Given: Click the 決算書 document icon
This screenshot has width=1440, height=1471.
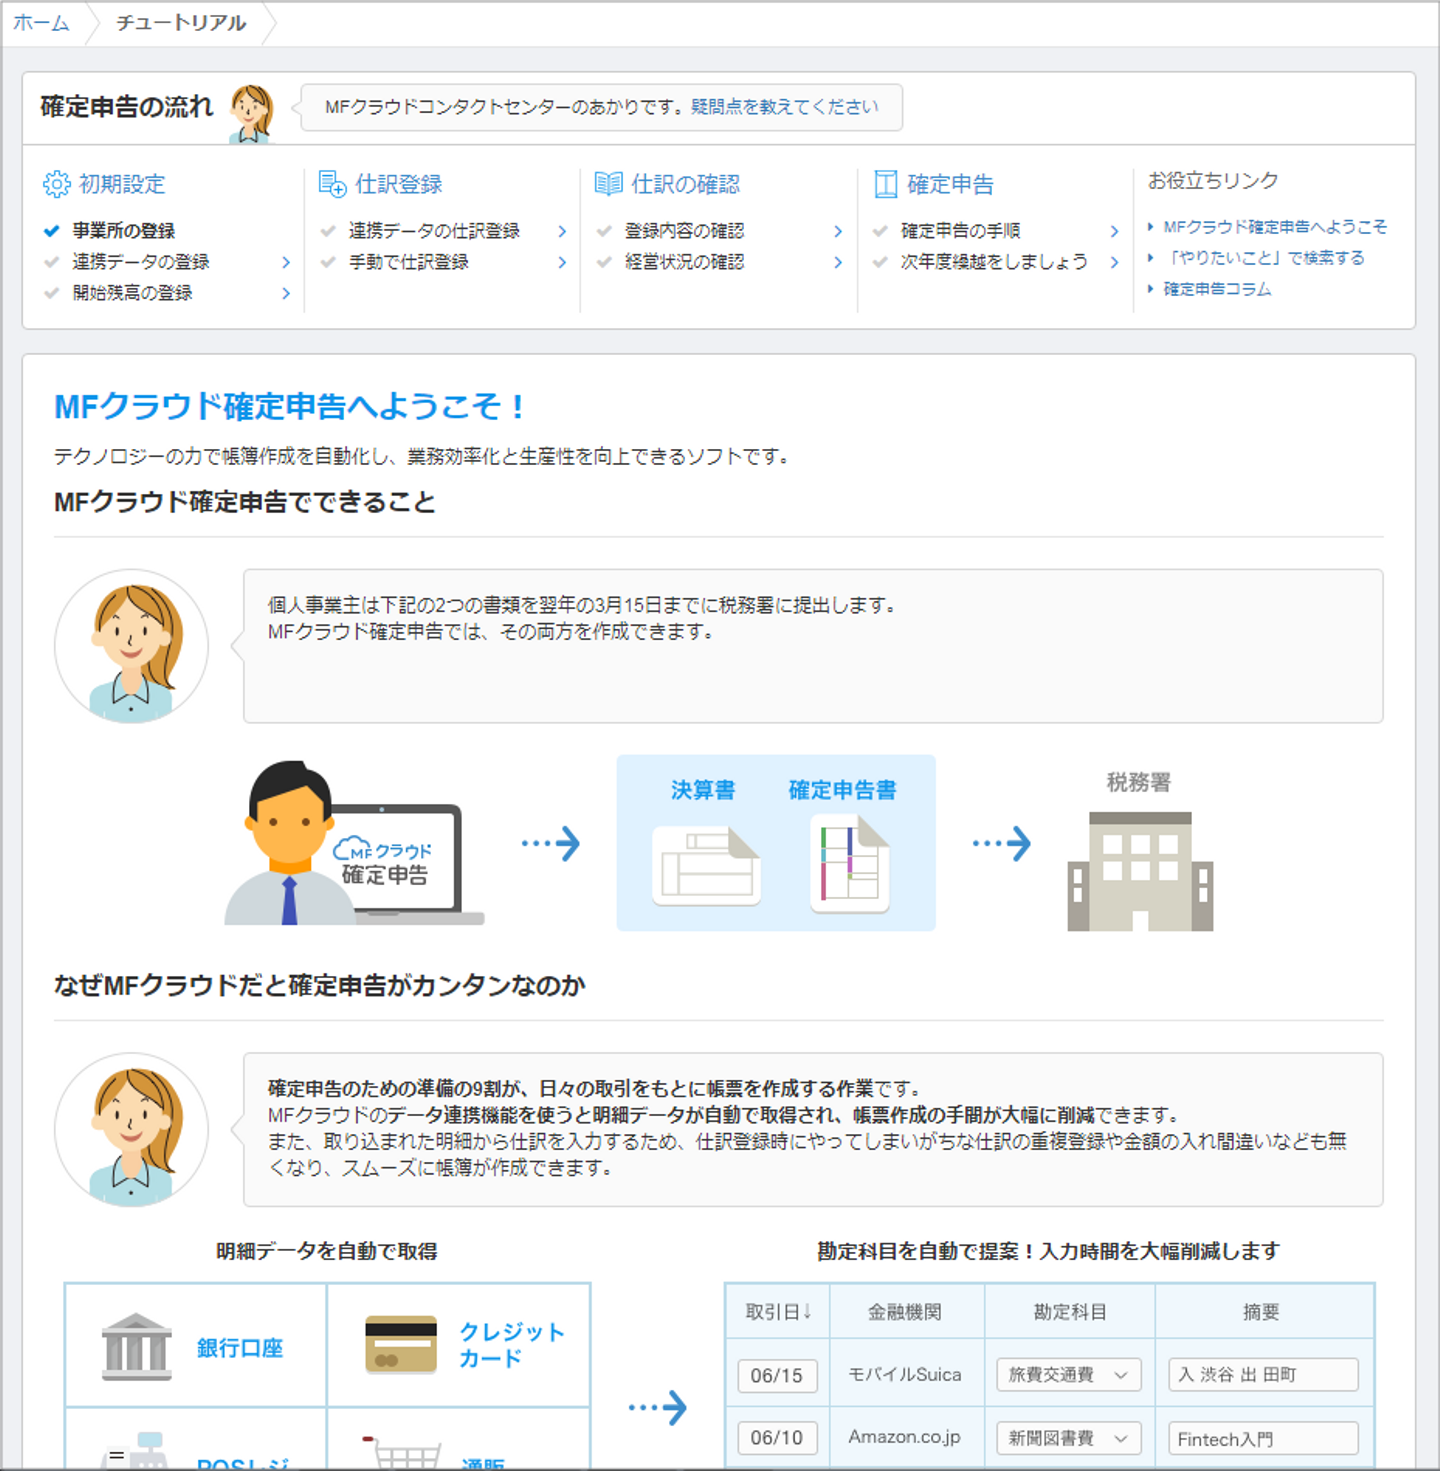Looking at the screenshot, I should pyautogui.click(x=706, y=865).
